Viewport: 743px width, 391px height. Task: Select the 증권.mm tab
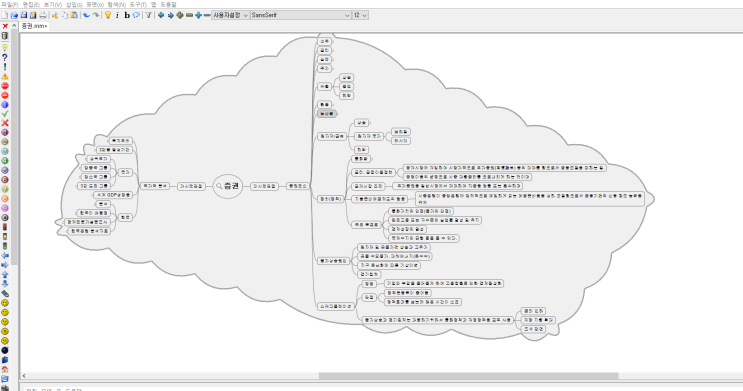coord(34,26)
